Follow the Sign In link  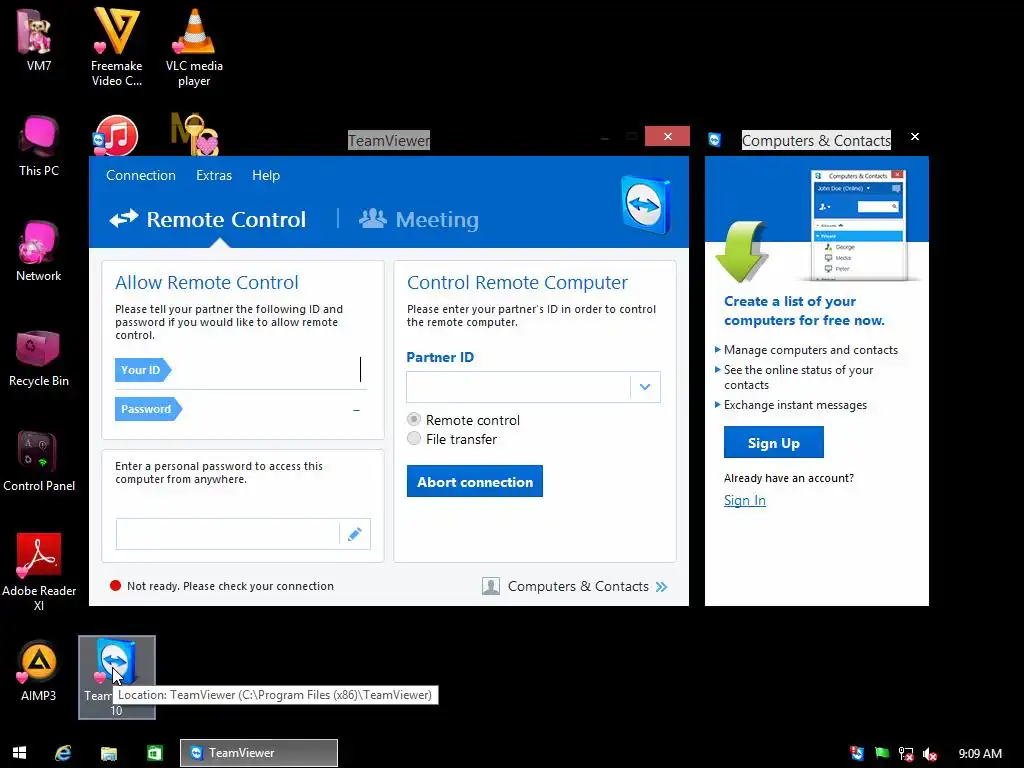click(x=744, y=500)
